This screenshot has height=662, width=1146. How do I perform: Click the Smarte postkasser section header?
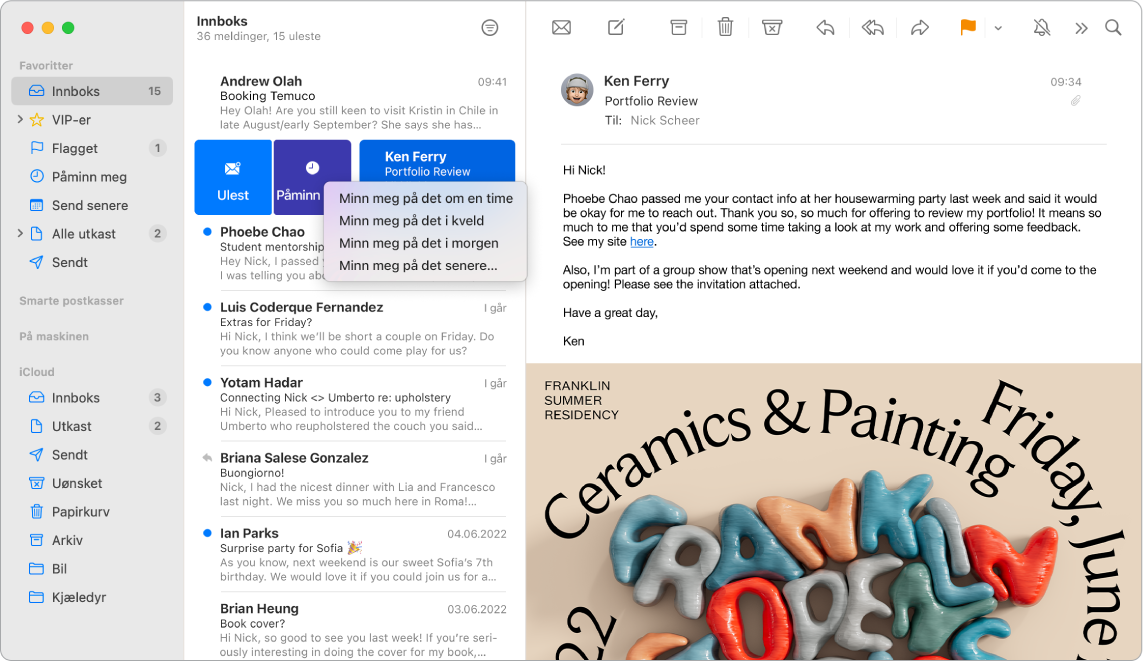click(x=72, y=301)
